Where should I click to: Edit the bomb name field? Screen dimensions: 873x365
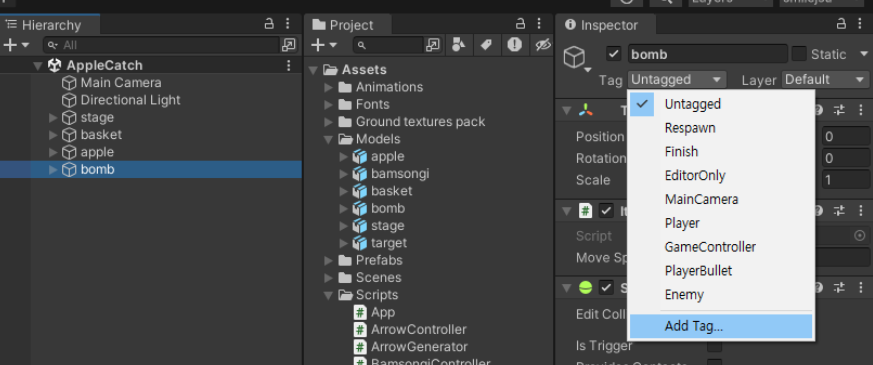point(708,55)
